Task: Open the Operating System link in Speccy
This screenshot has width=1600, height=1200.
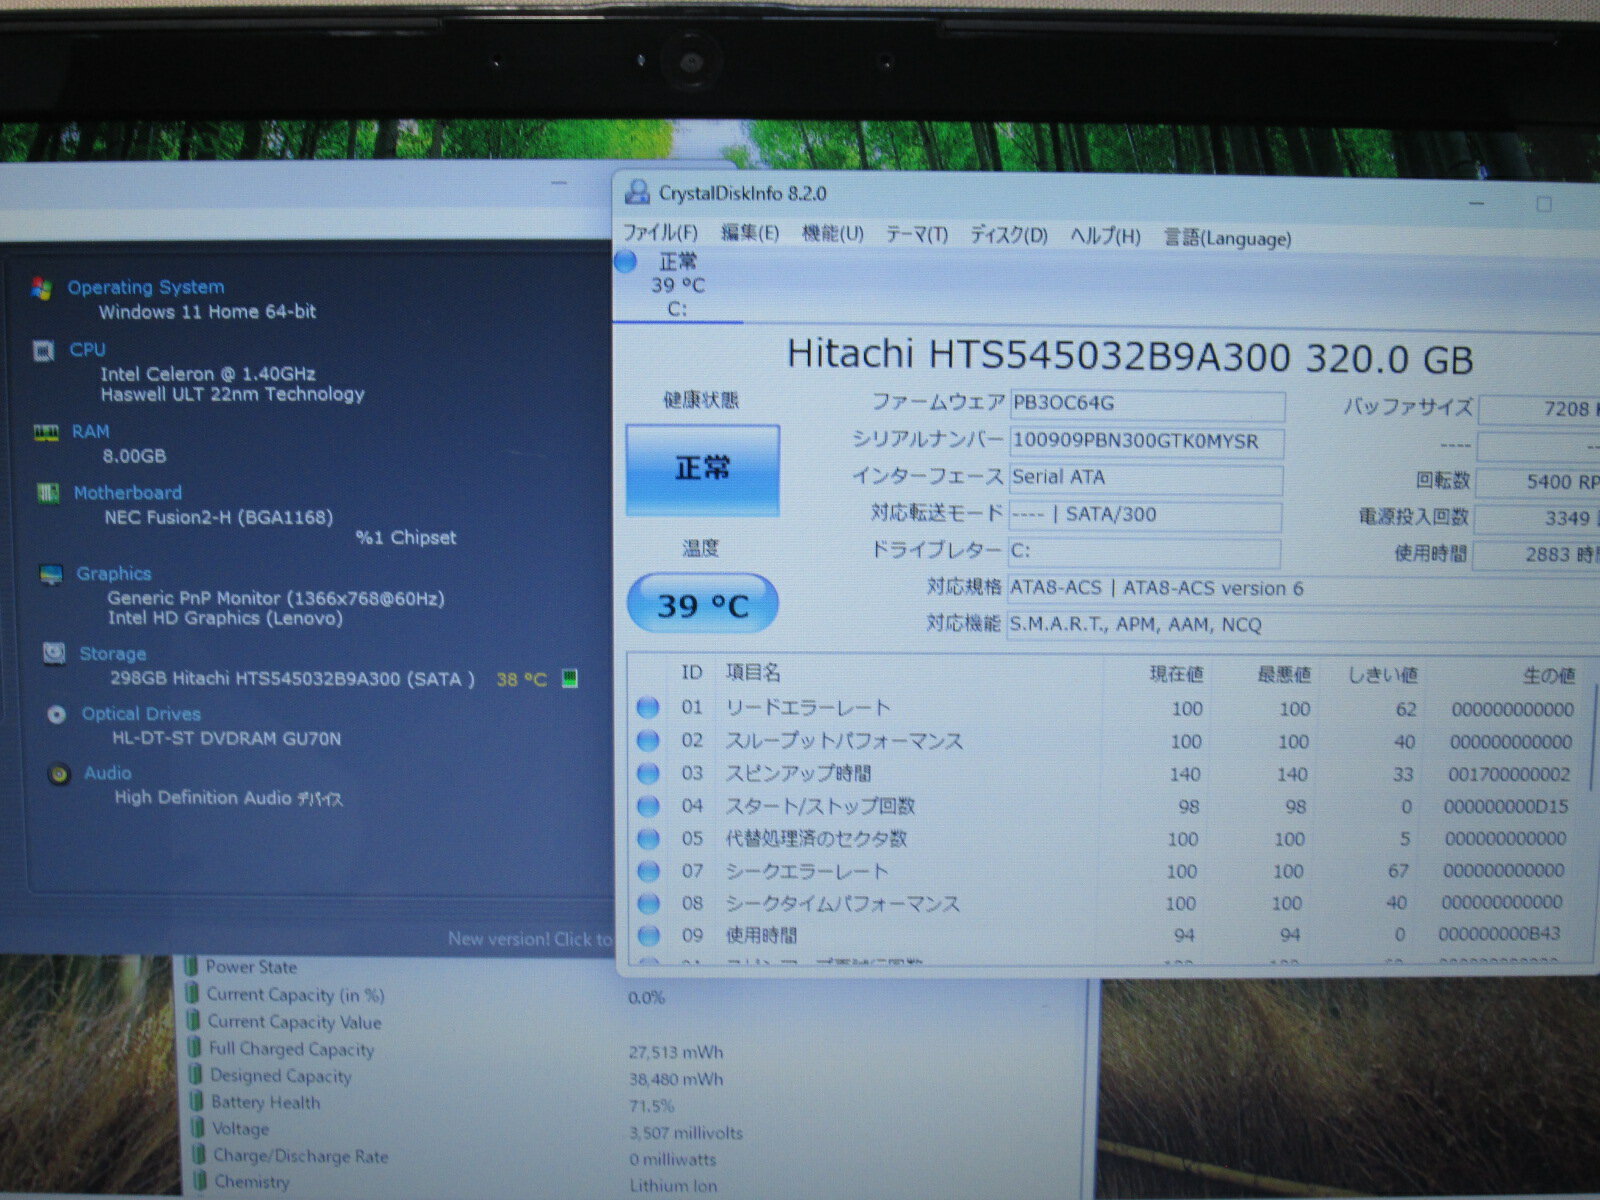Action: (x=146, y=287)
